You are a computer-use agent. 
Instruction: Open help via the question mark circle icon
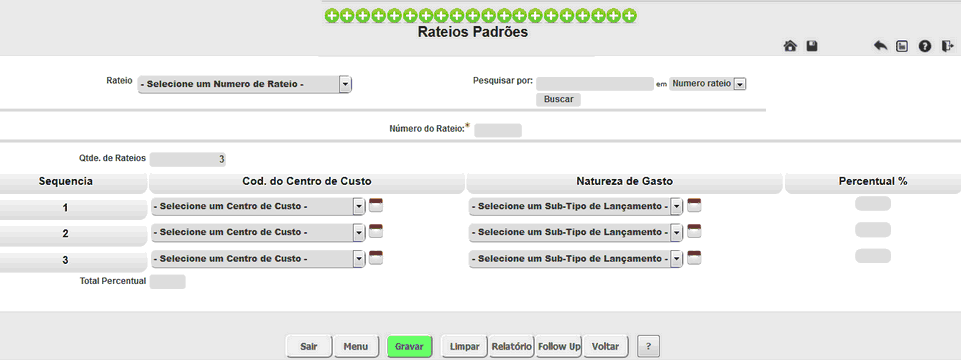(x=925, y=46)
